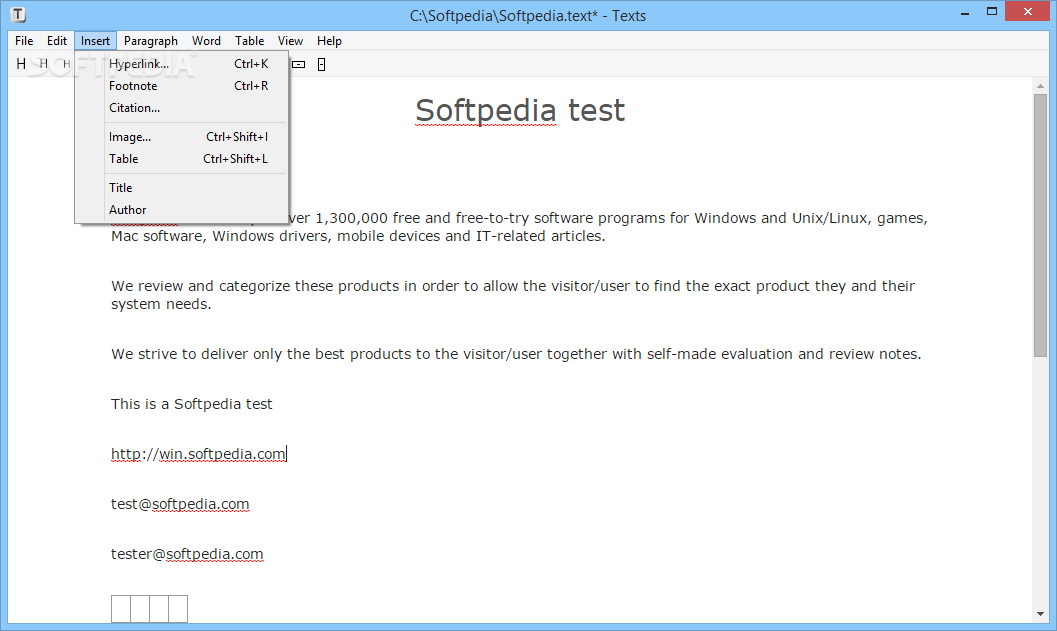1057x631 pixels.
Task: Click the Texts app icon in title bar
Action: tap(18, 14)
